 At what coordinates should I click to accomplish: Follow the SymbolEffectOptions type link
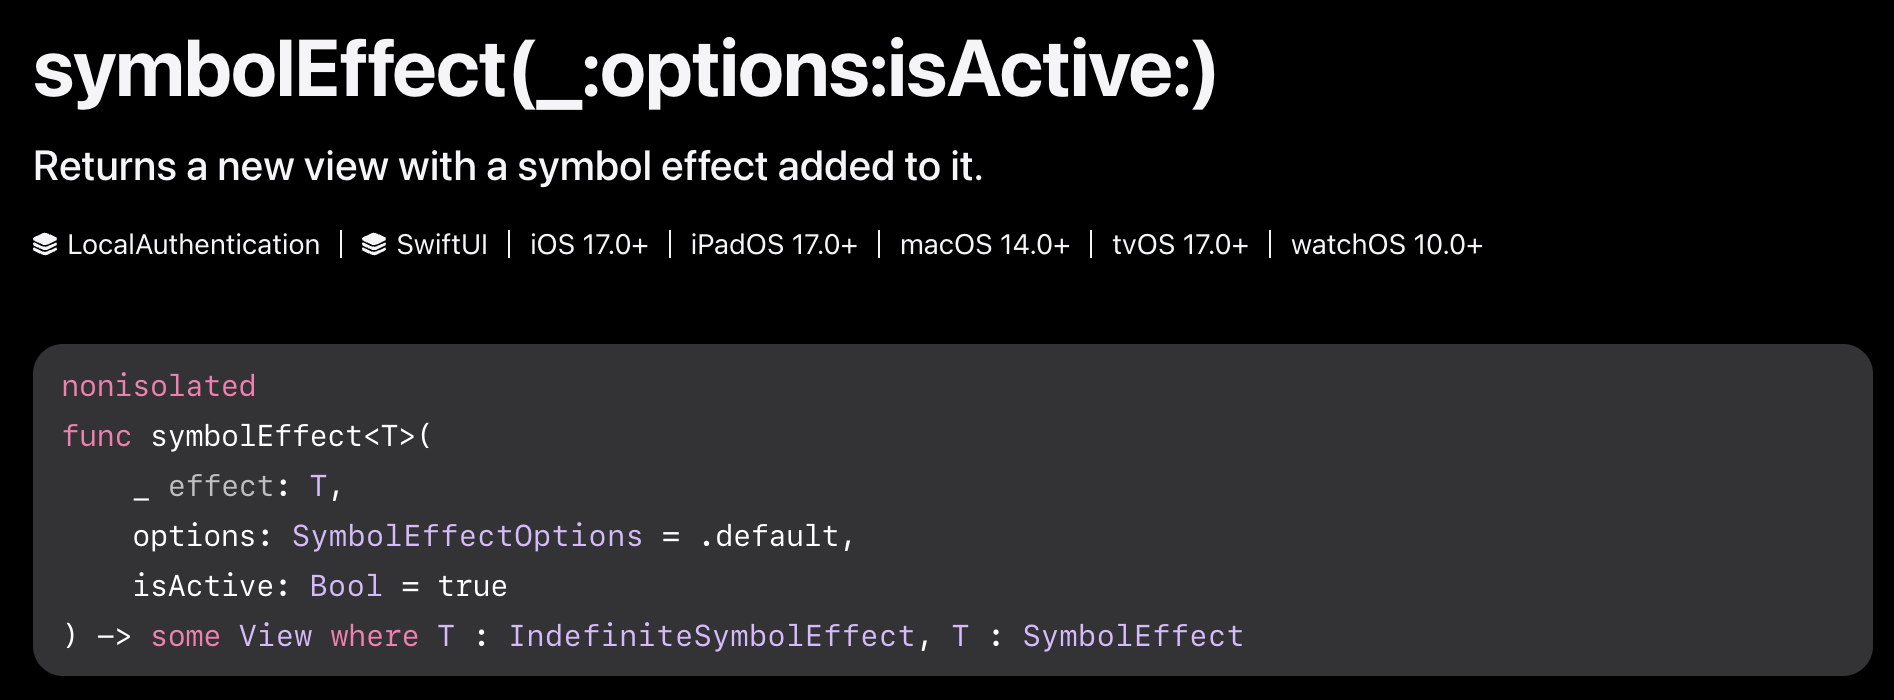tap(467, 536)
